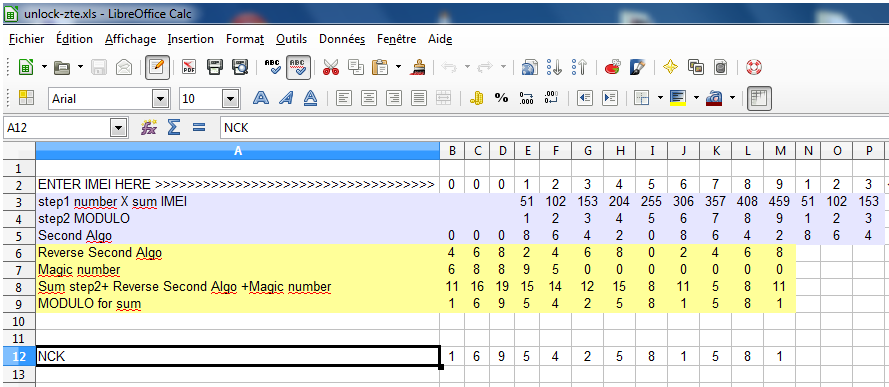
Task: Expand the Open recent files arrow
Action: tap(80, 68)
